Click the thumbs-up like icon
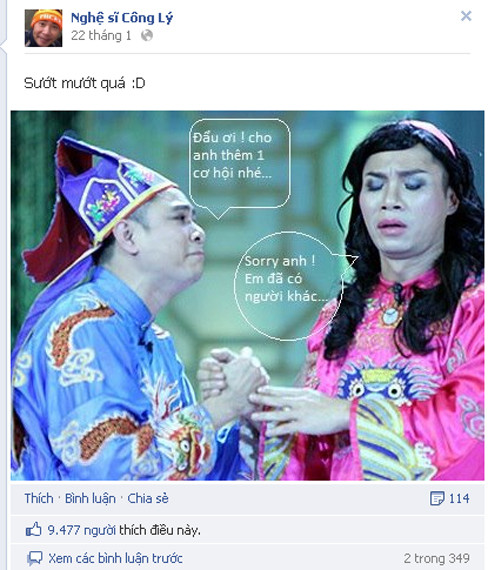Viewport: 488px width, 570px height. point(33,530)
